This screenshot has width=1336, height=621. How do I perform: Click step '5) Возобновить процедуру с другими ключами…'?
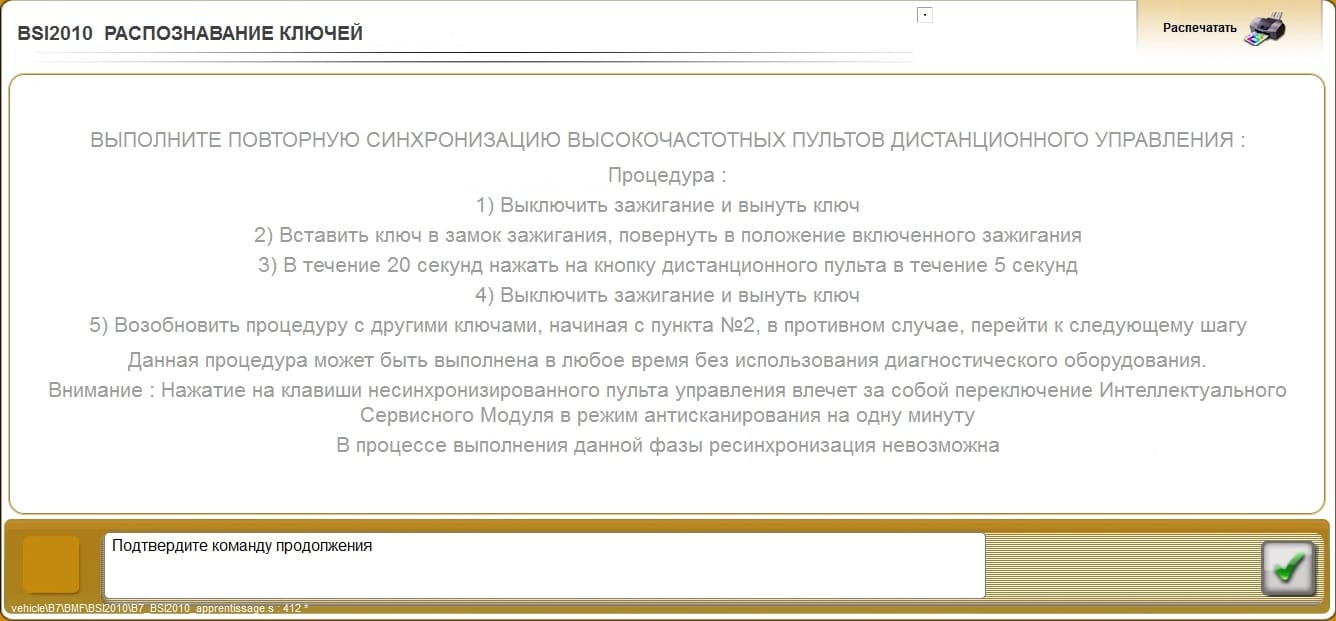point(668,326)
